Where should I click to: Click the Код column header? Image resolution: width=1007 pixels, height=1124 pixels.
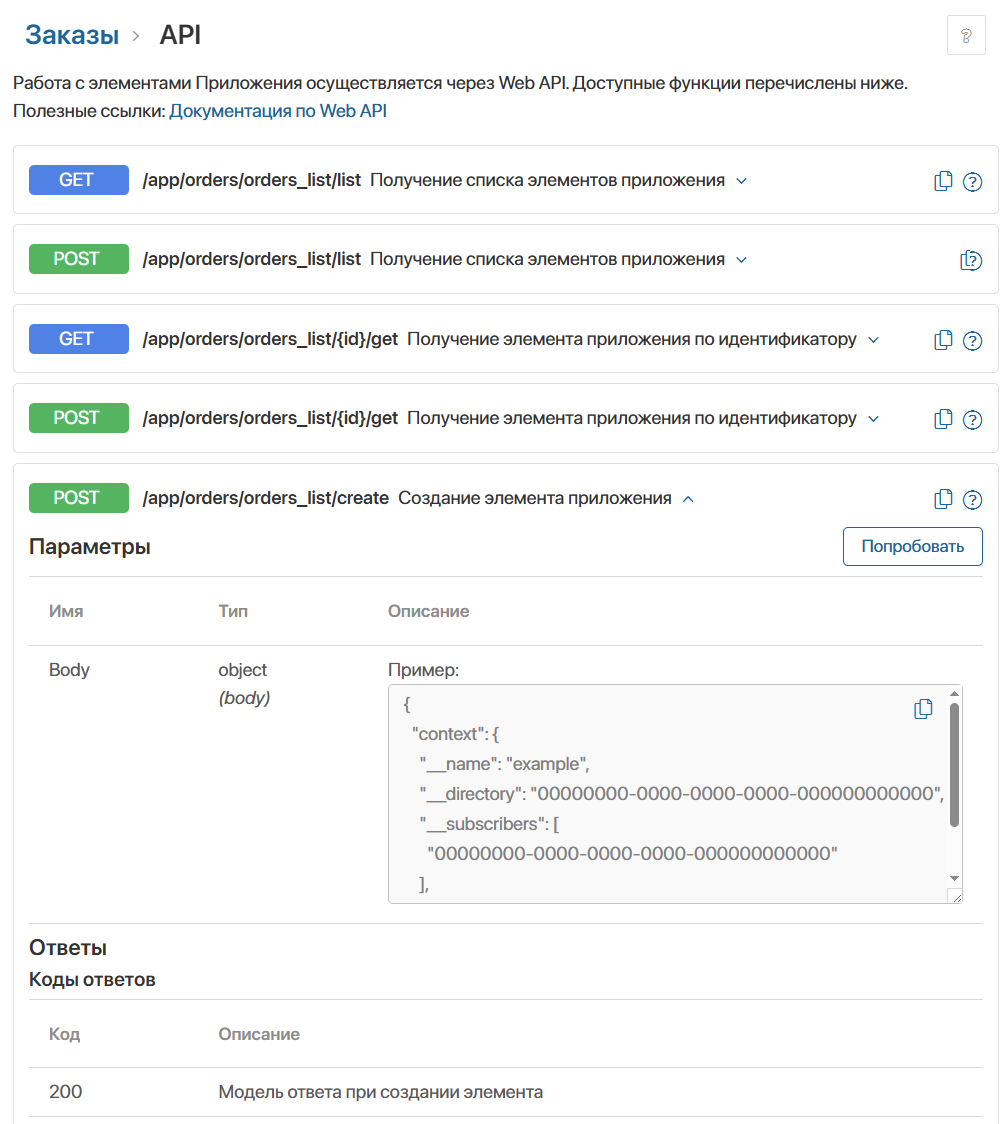pyautogui.click(x=65, y=1034)
